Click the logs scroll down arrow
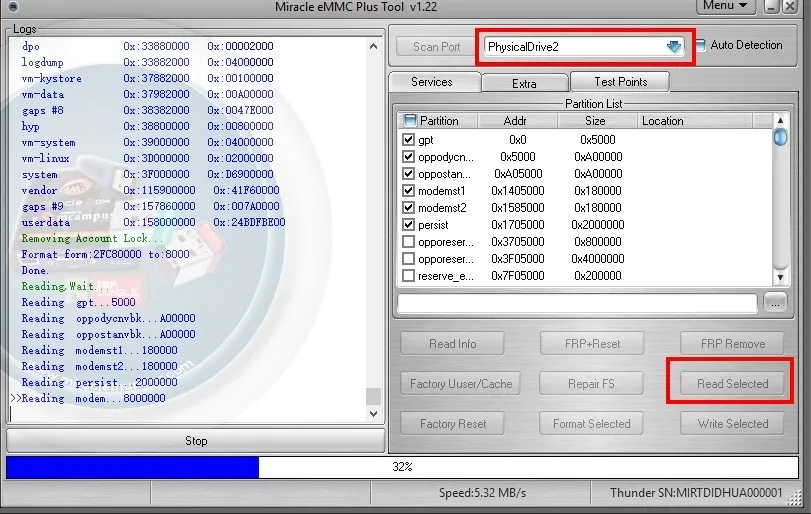Image resolution: width=811 pixels, height=514 pixels. (373, 414)
